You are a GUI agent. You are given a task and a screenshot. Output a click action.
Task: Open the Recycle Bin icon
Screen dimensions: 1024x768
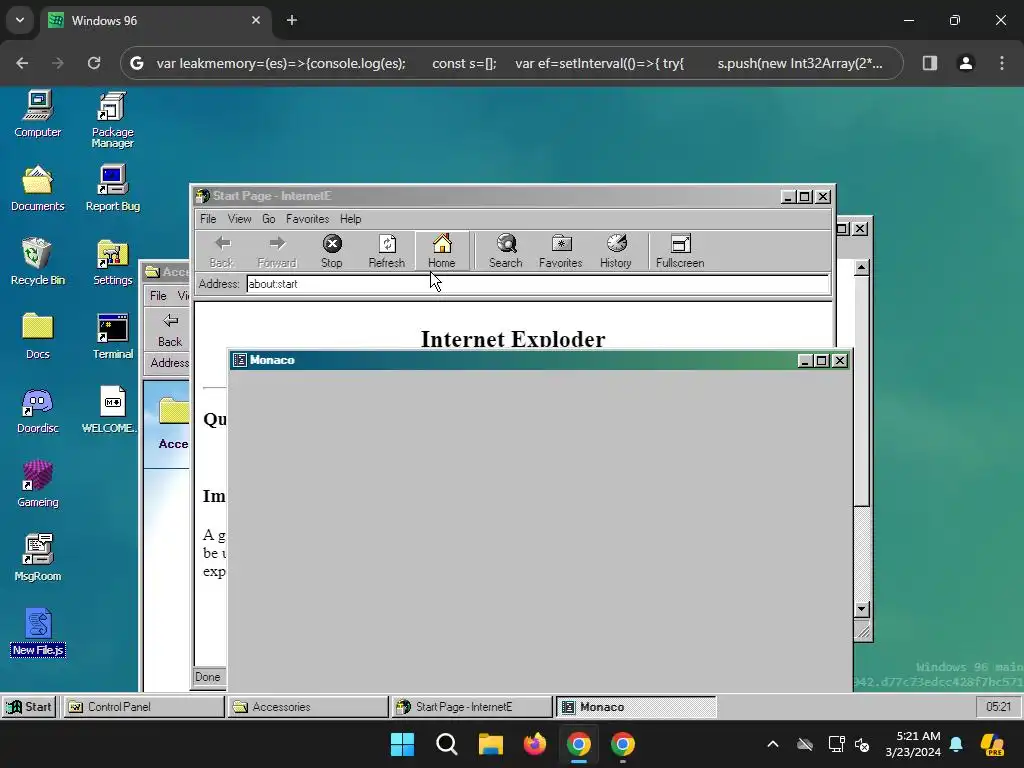pos(37,262)
